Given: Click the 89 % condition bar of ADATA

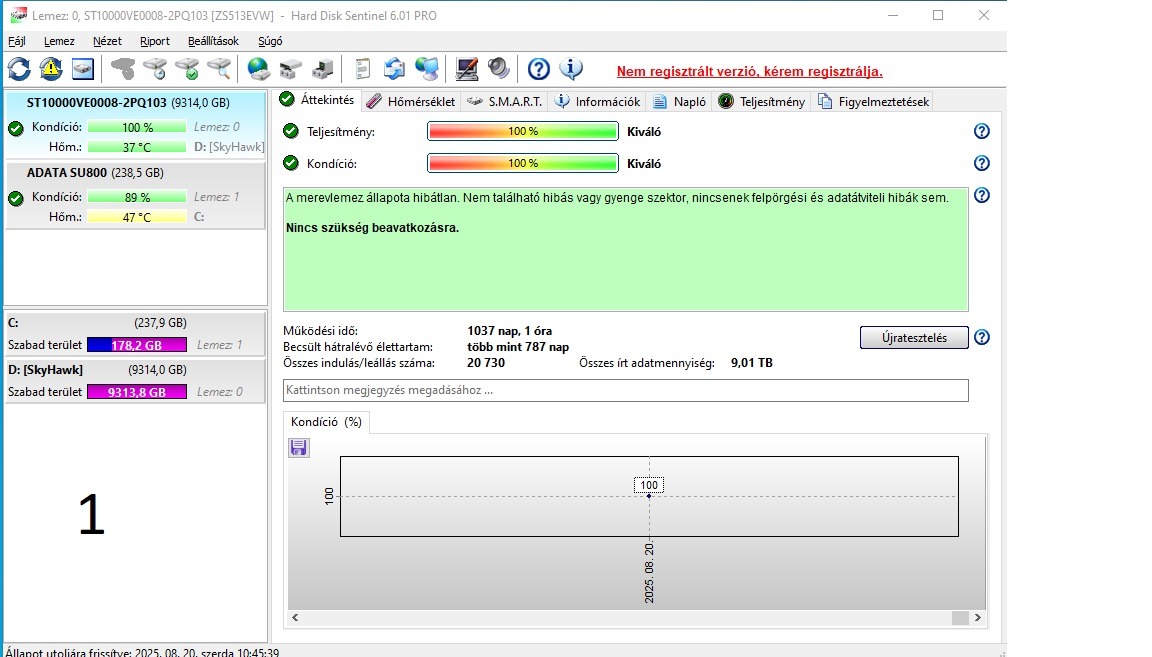Looking at the screenshot, I should pyautogui.click(x=137, y=197).
